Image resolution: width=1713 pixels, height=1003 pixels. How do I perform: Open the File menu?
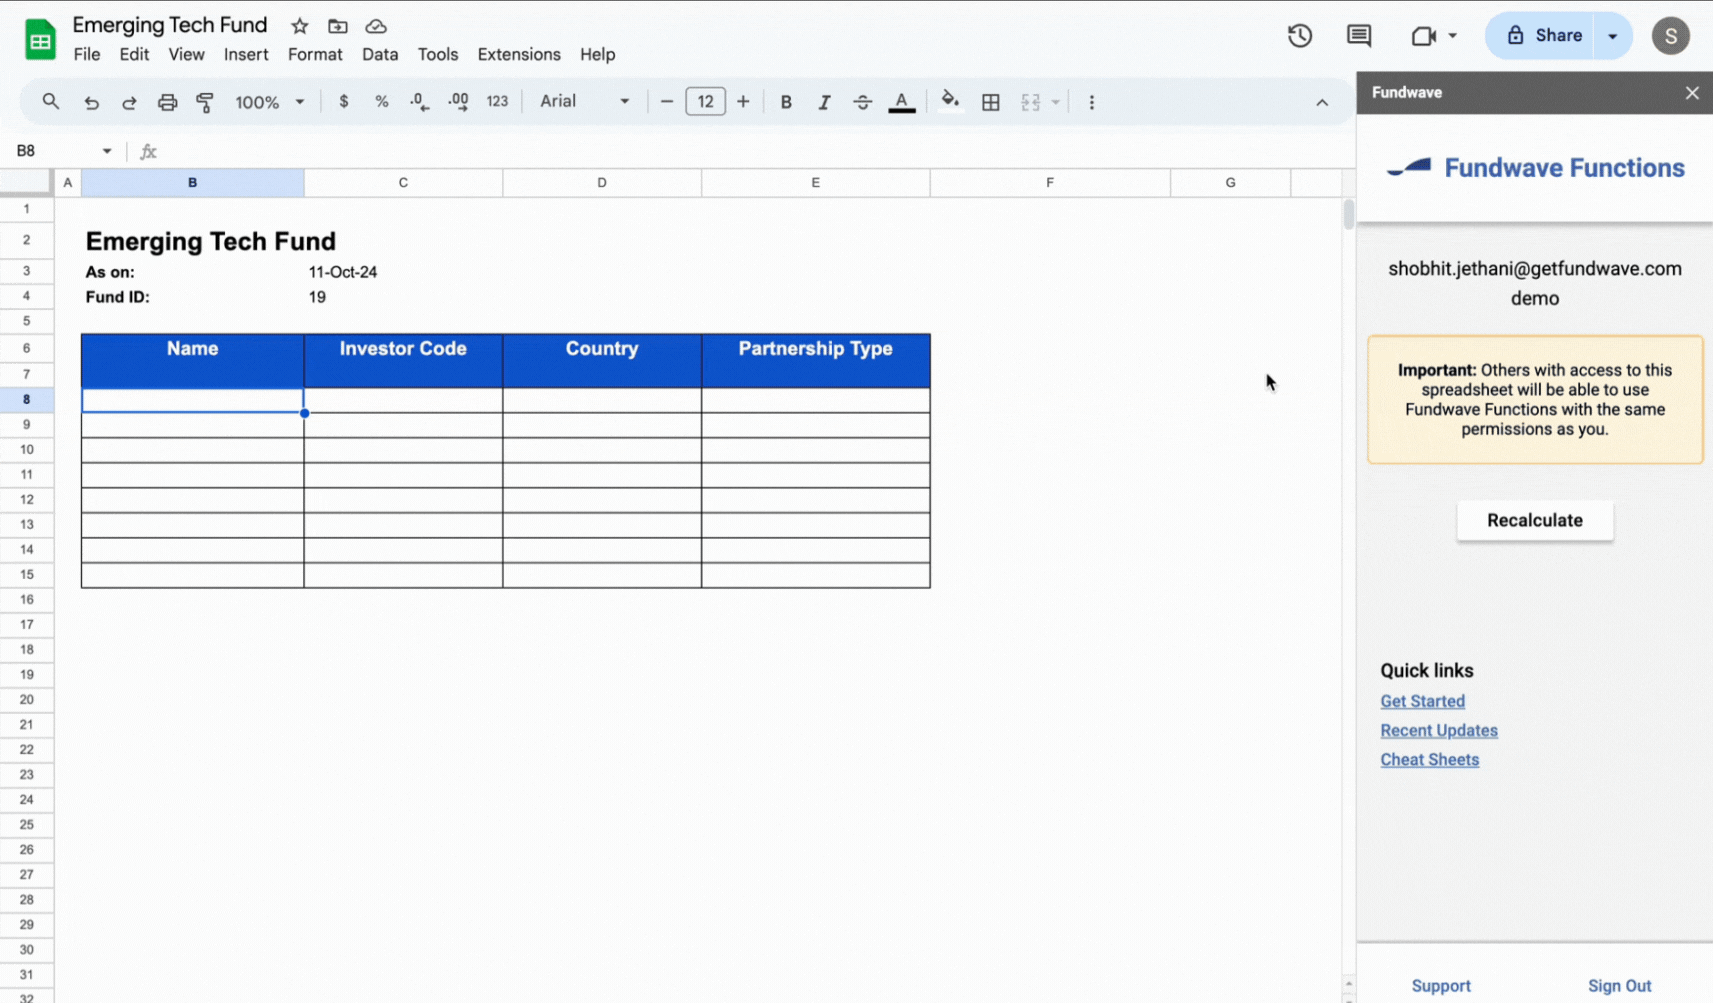pos(87,54)
